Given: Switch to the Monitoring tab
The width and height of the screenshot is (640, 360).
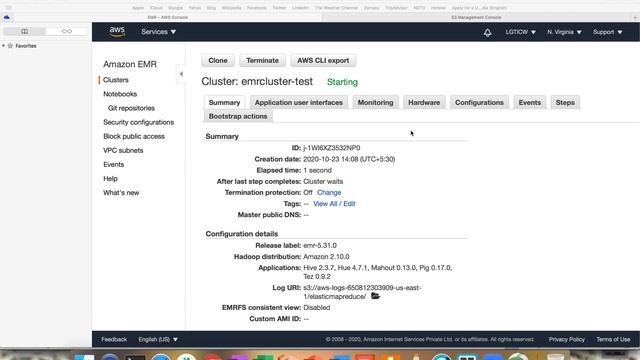Looking at the screenshot, I should (x=376, y=102).
